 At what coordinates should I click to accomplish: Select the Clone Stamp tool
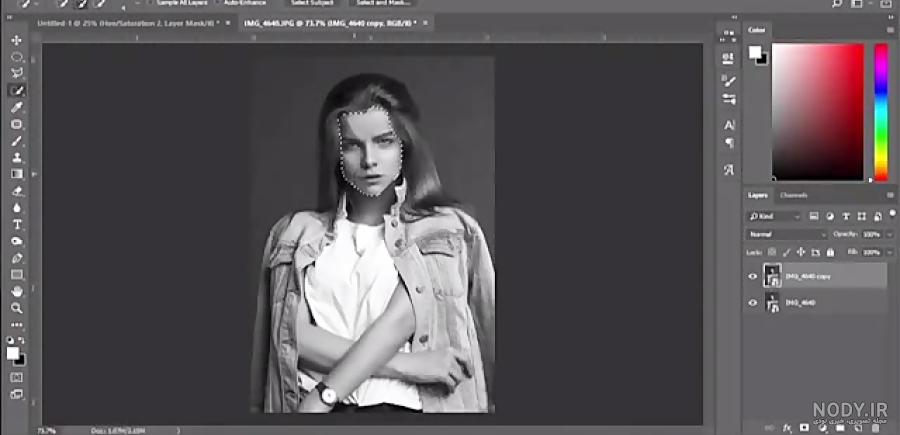(x=17, y=157)
